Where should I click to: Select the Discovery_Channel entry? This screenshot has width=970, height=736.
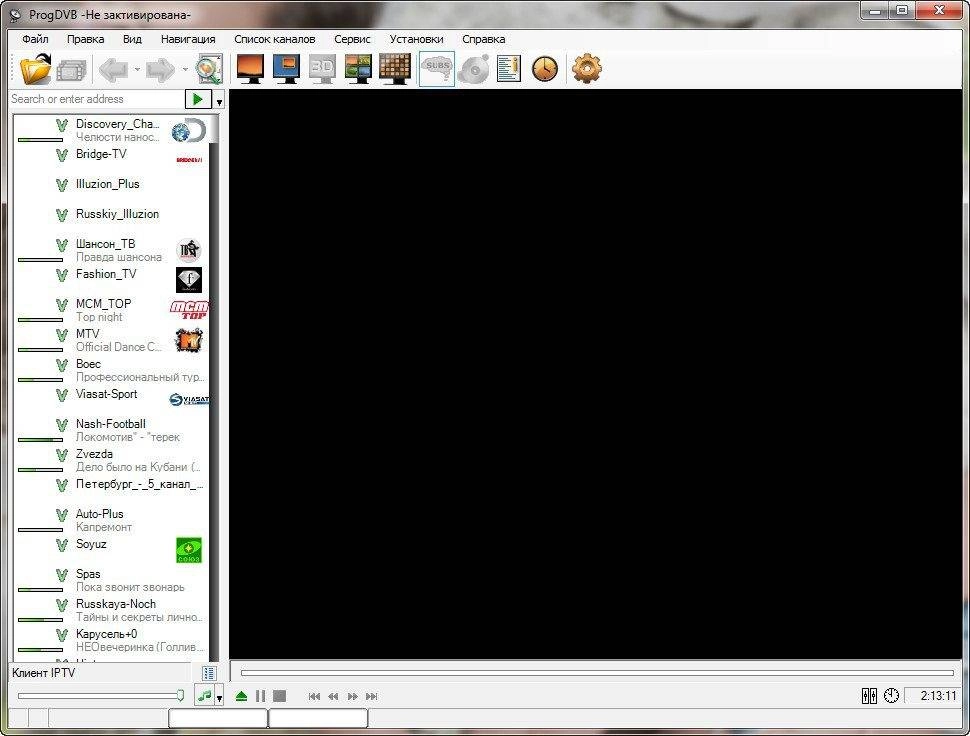click(111, 130)
